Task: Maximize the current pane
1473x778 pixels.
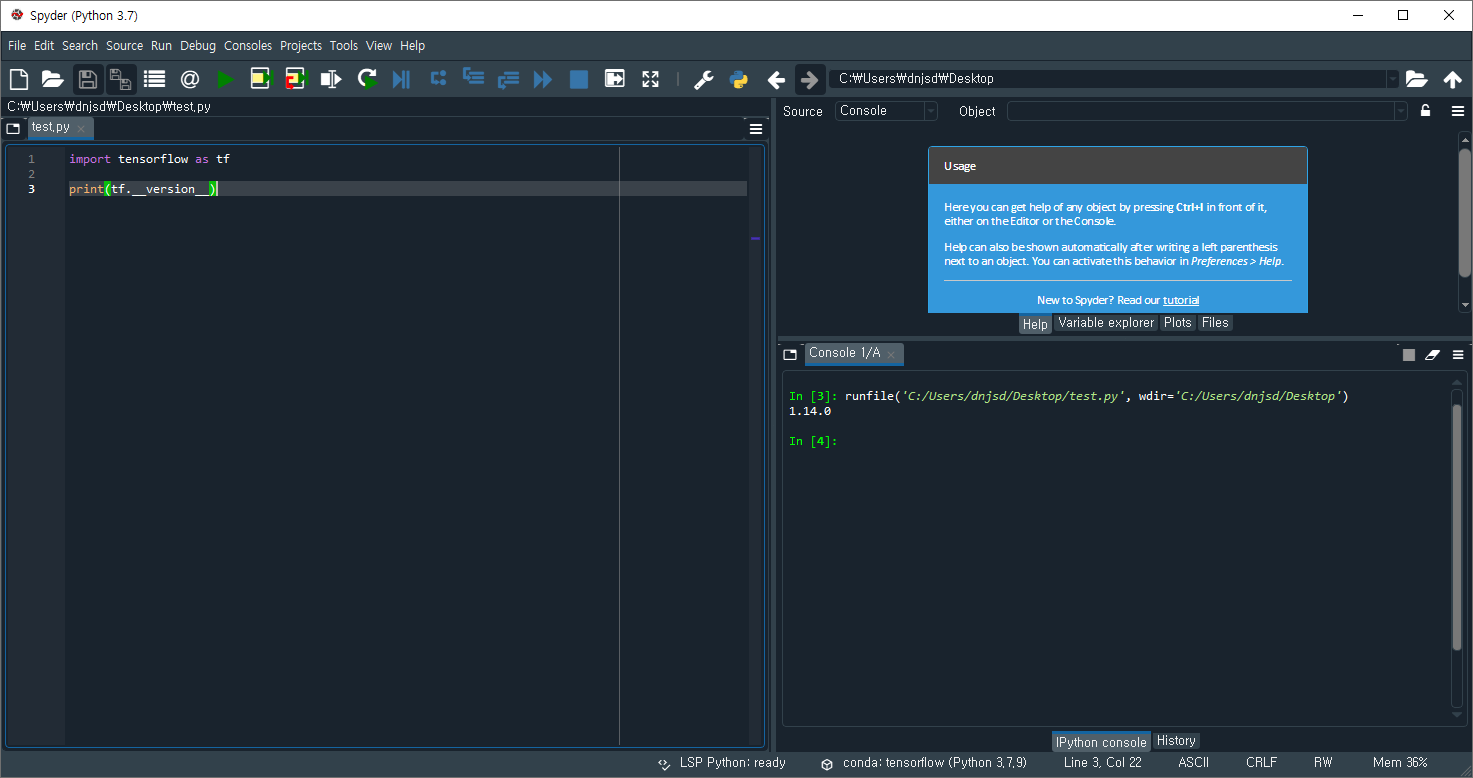Action: (615, 79)
